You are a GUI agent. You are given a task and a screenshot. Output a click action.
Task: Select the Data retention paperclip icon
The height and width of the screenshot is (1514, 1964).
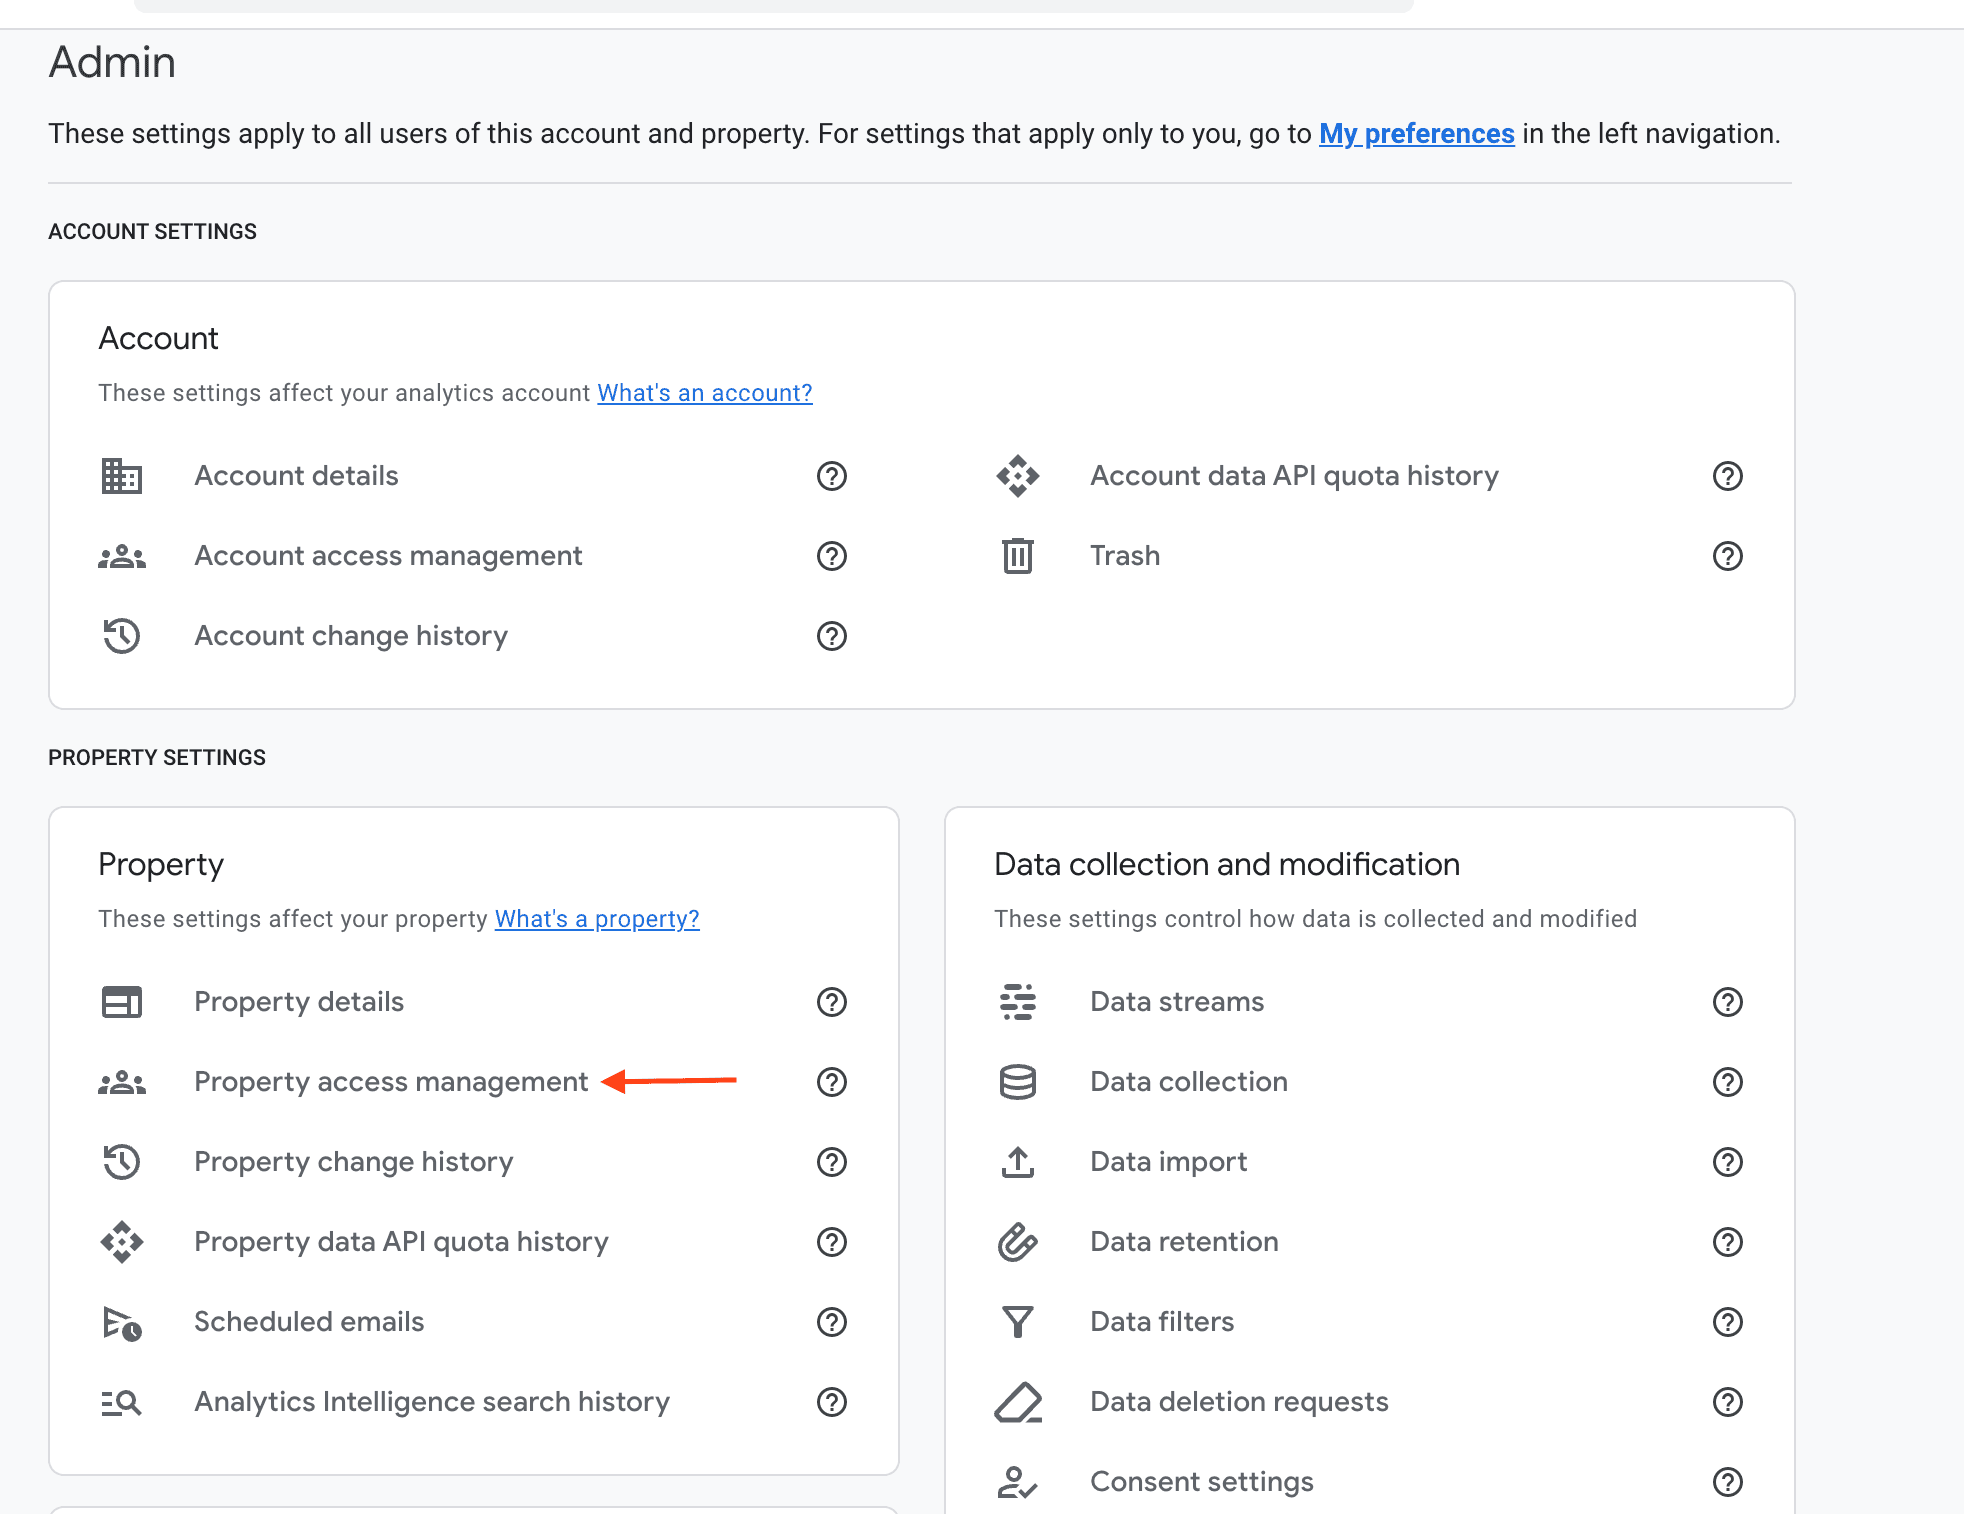[1017, 1242]
